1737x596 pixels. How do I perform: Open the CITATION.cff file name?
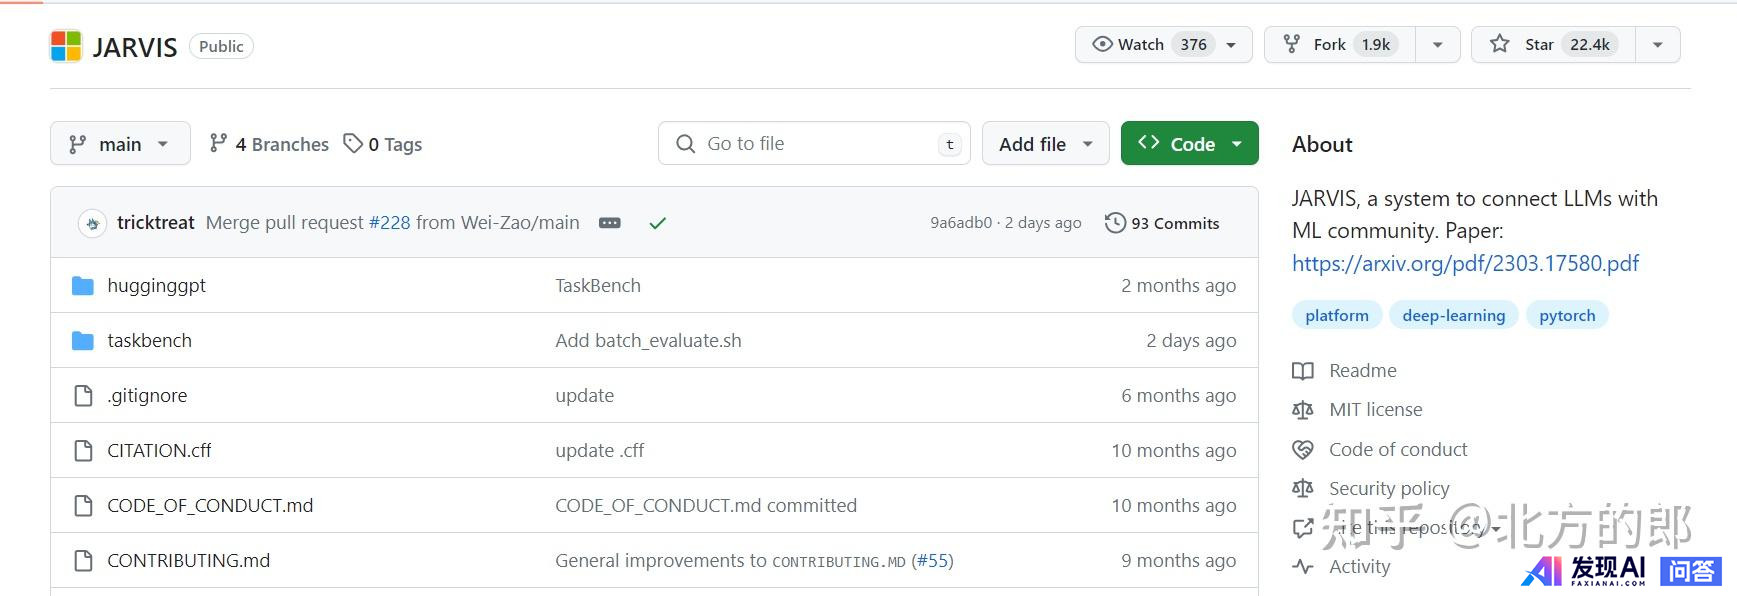coord(160,451)
